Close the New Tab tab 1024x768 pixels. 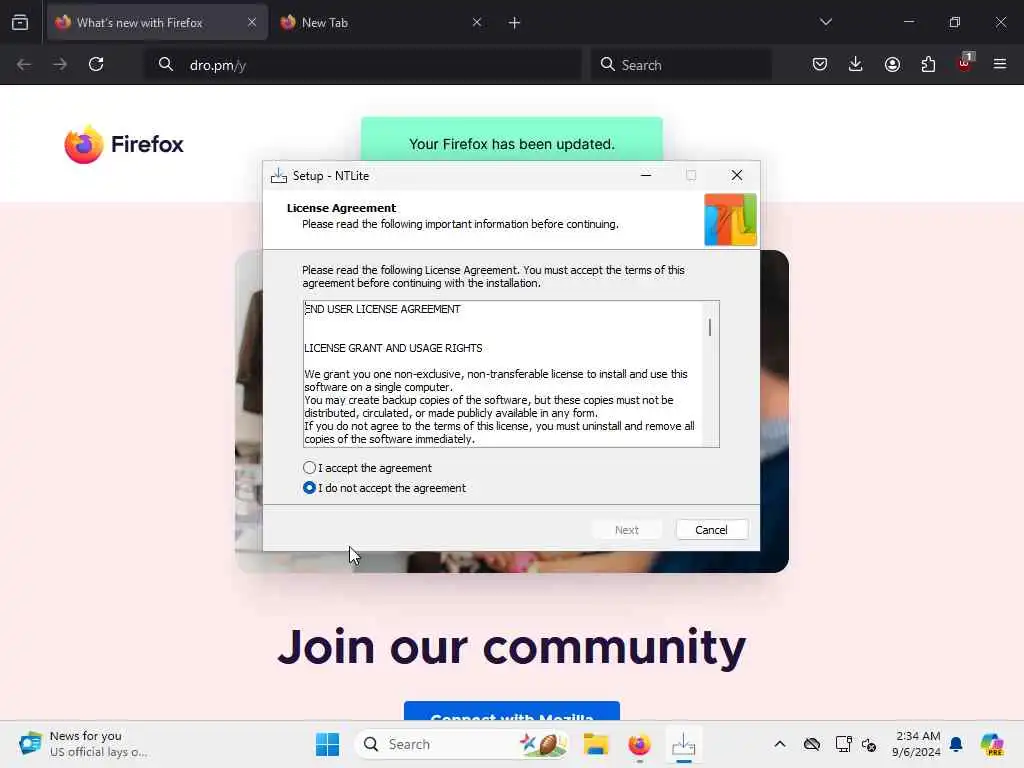[477, 23]
